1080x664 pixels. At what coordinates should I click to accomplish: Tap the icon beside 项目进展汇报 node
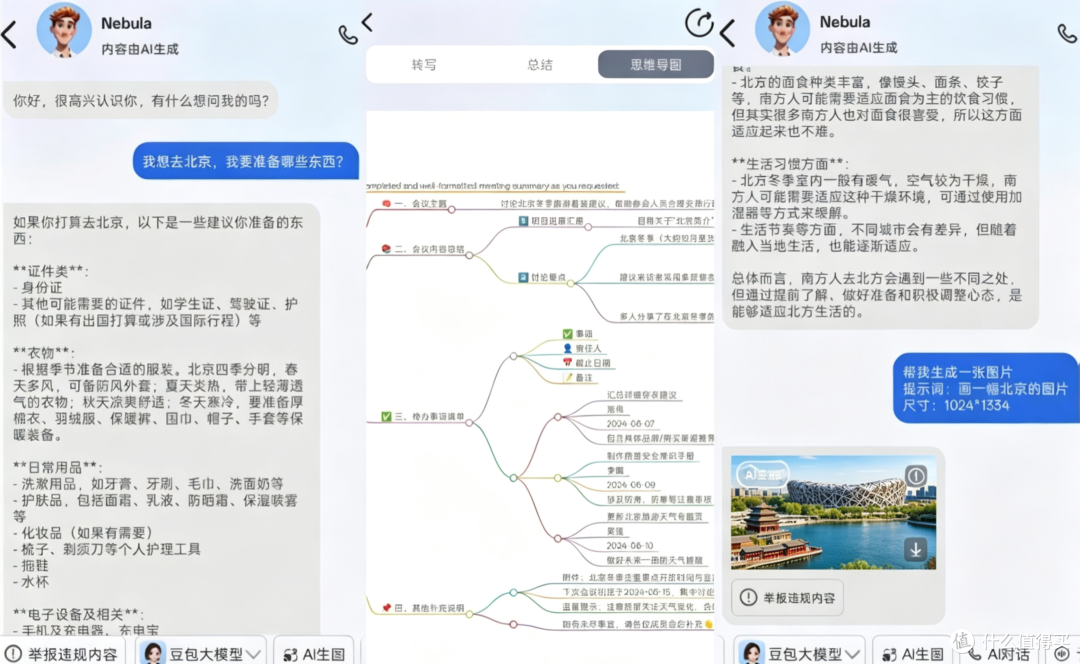523,220
